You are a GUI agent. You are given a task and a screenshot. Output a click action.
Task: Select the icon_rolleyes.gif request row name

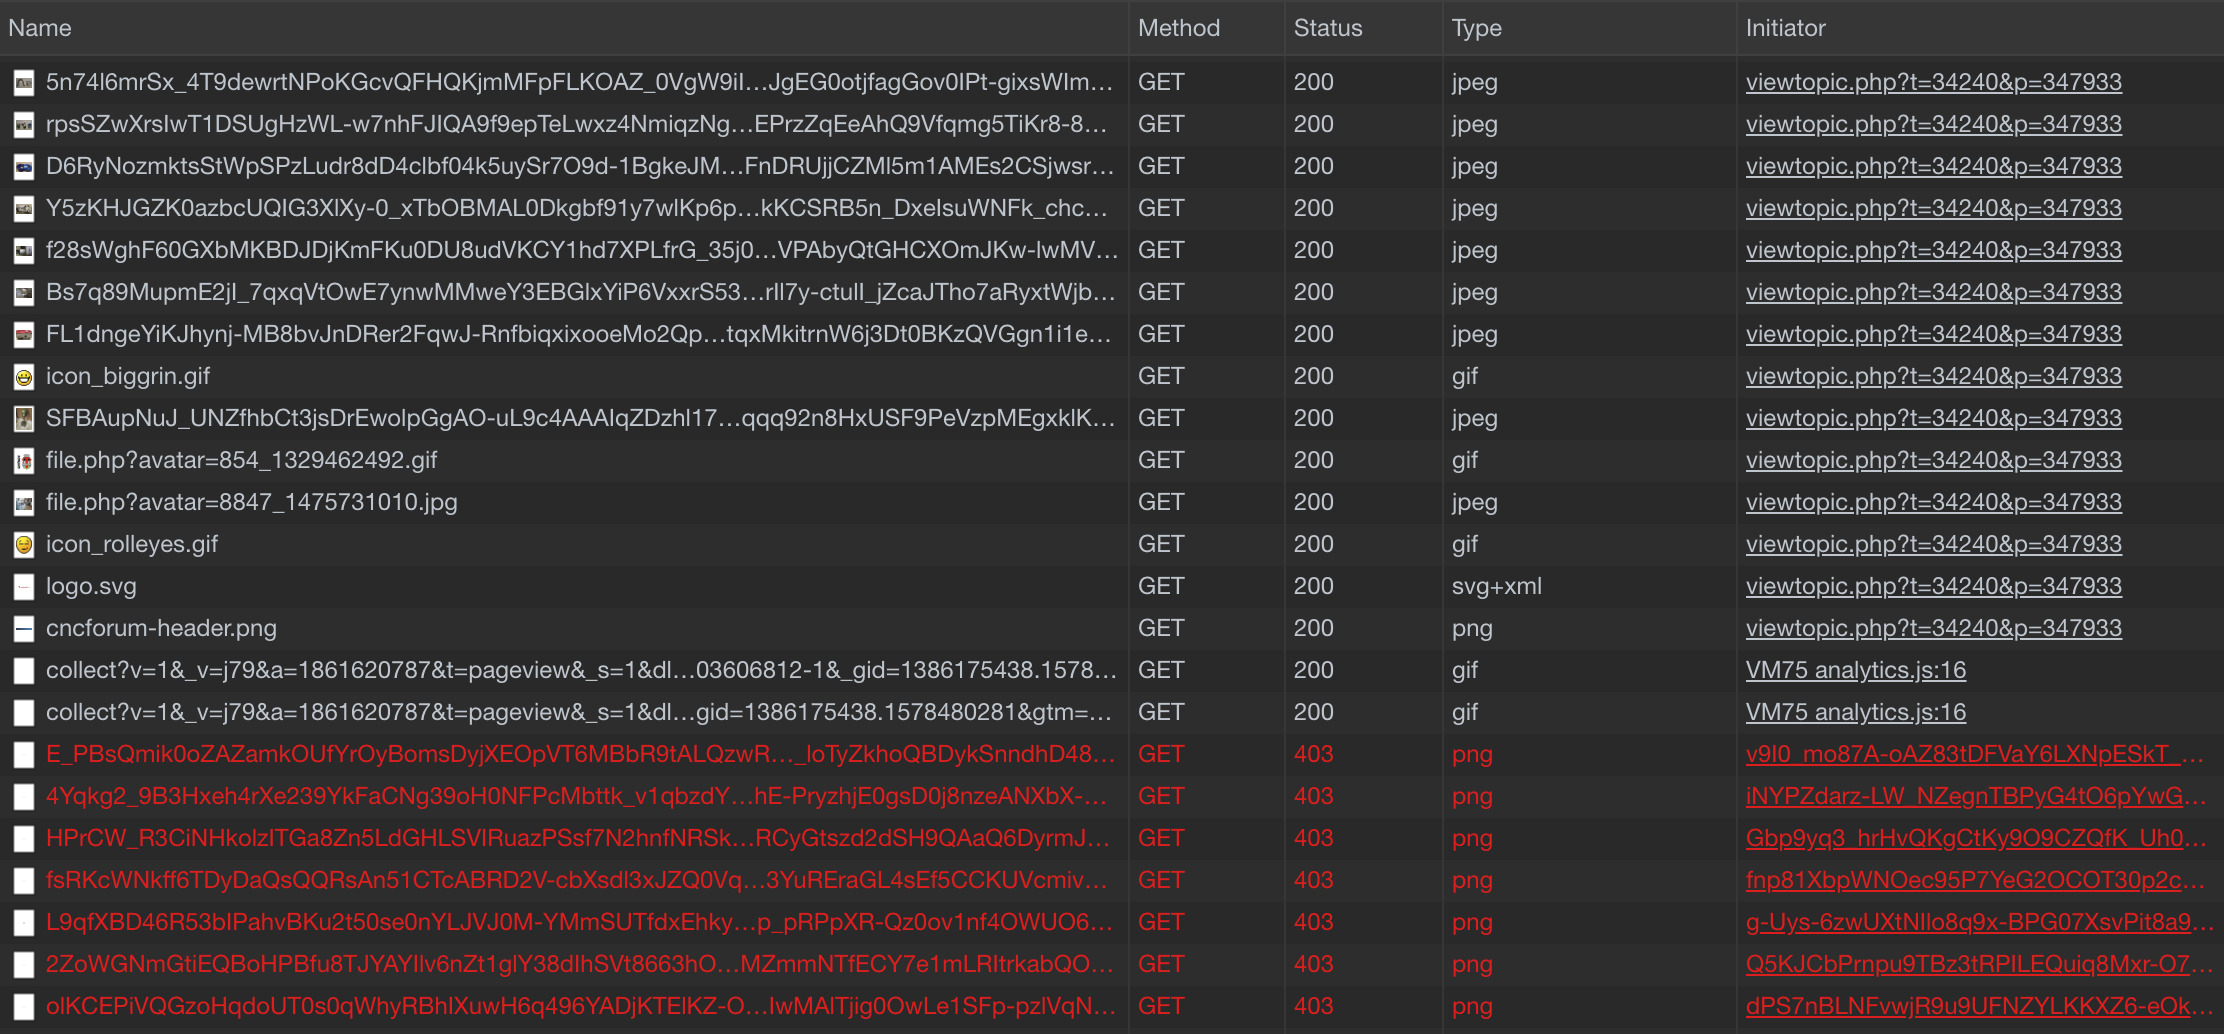point(132,544)
